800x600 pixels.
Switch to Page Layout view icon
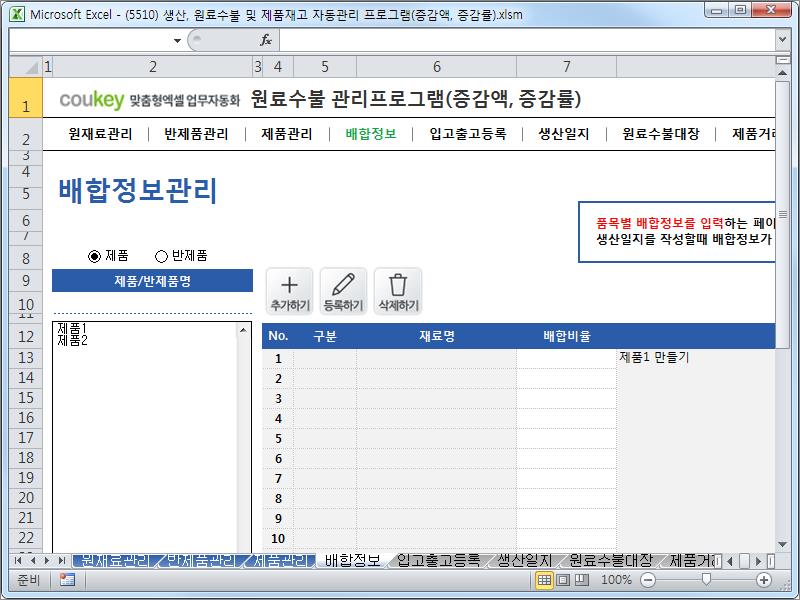click(563, 580)
